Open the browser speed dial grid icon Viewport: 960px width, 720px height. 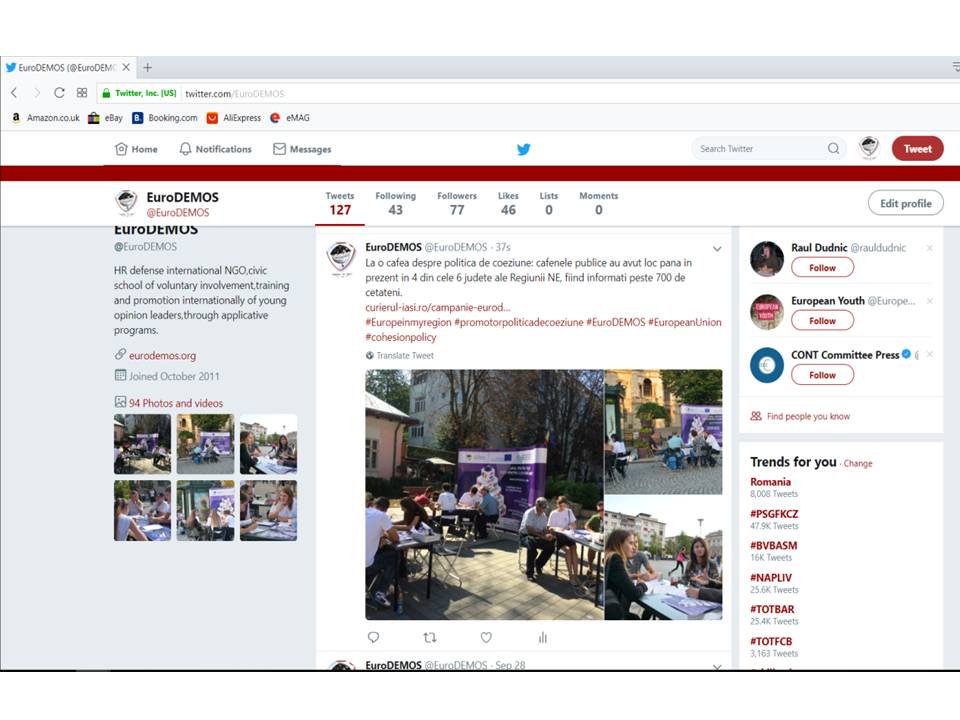(x=82, y=93)
